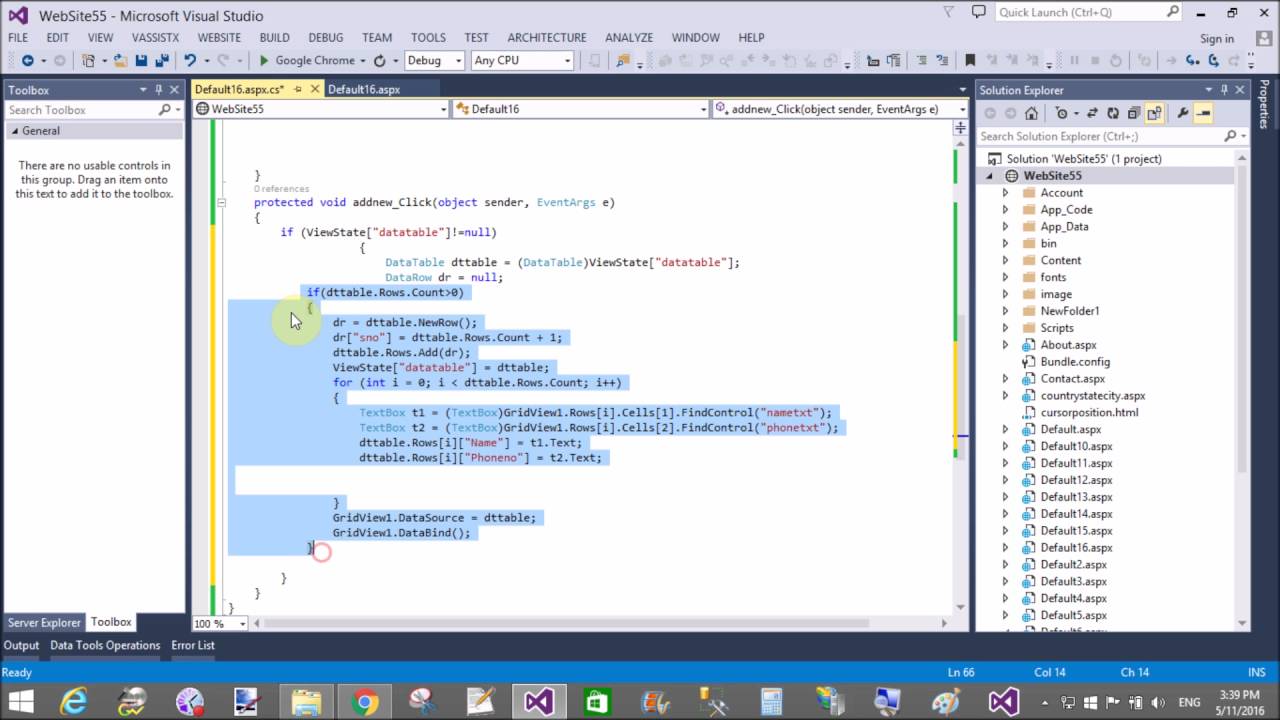Collapse the addnew_Click method outline box

pos(221,202)
